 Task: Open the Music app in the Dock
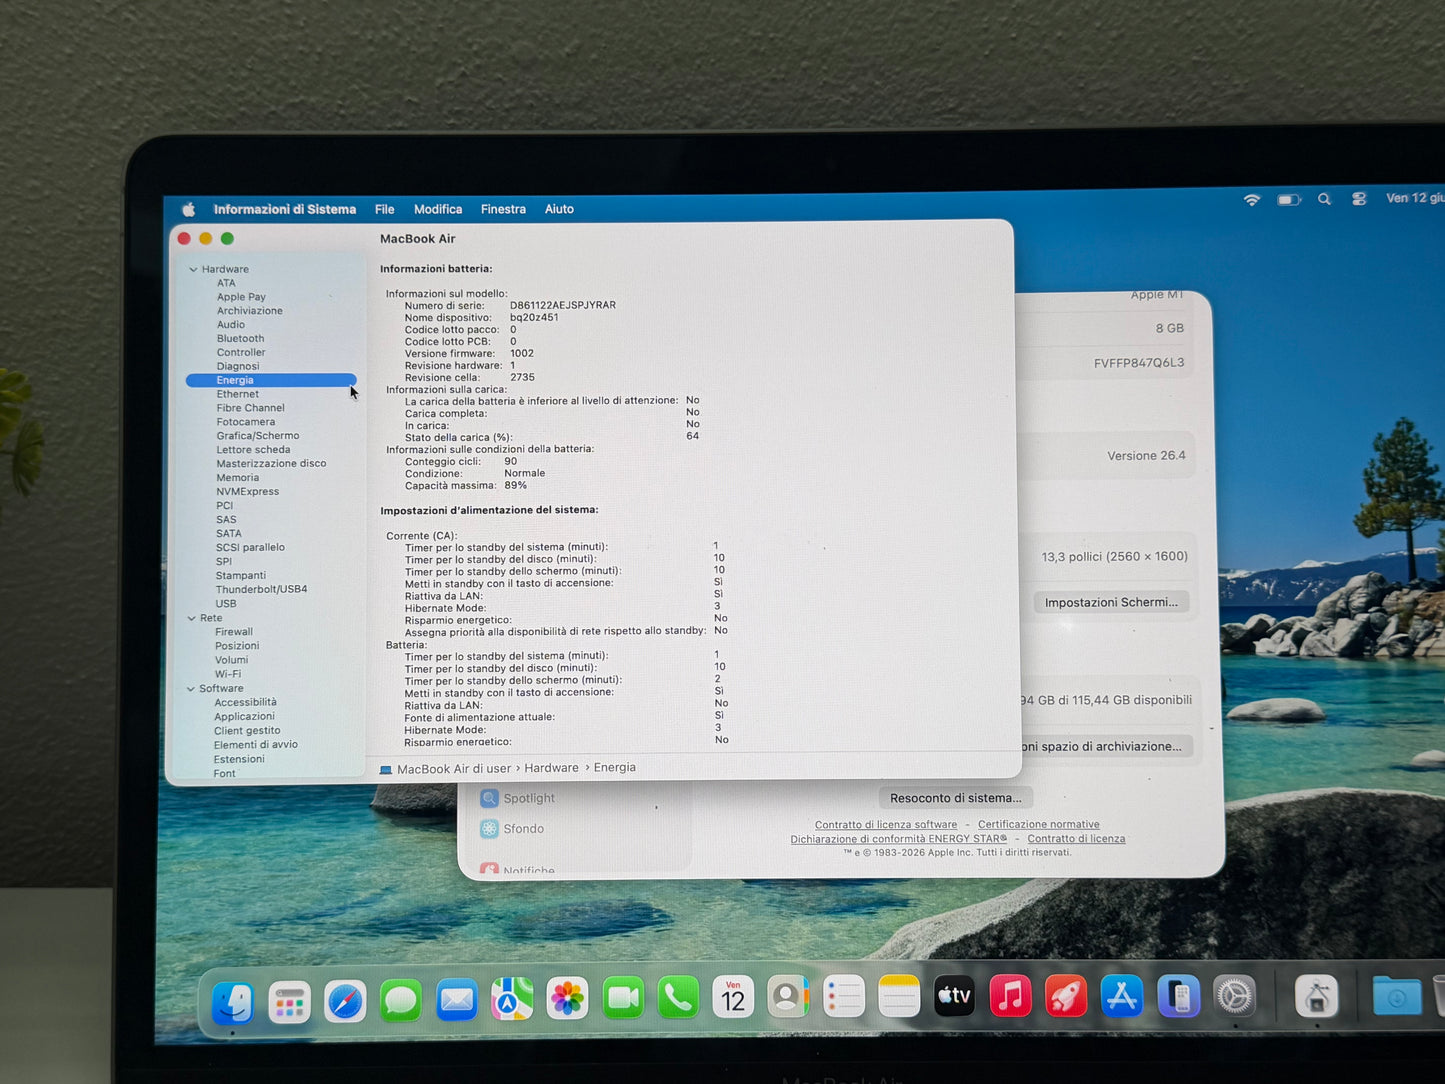click(1010, 995)
